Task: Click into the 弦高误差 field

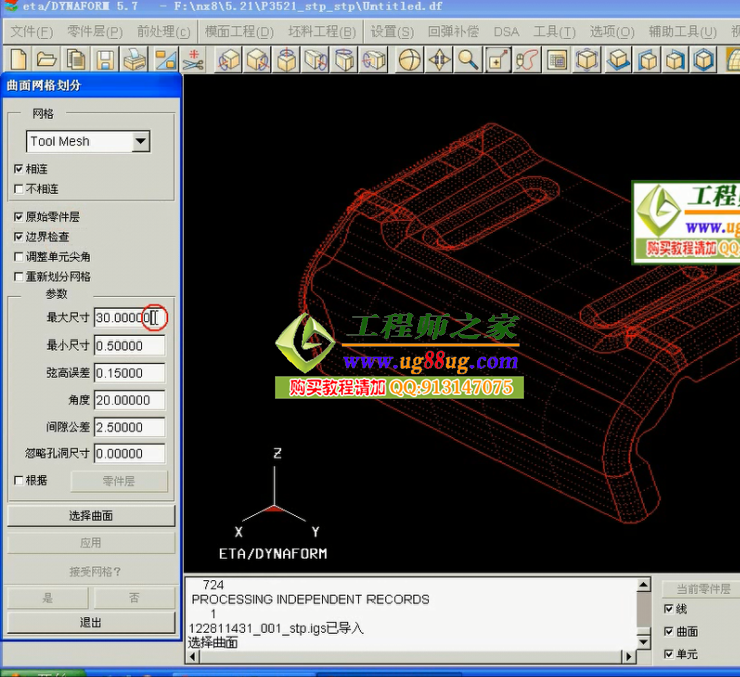Action: [x=129, y=373]
